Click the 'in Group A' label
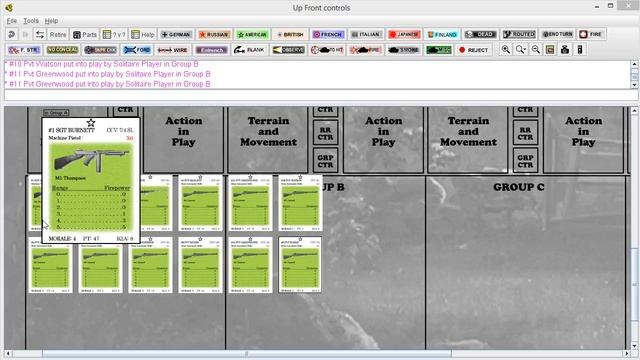The image size is (640, 360). 56,112
